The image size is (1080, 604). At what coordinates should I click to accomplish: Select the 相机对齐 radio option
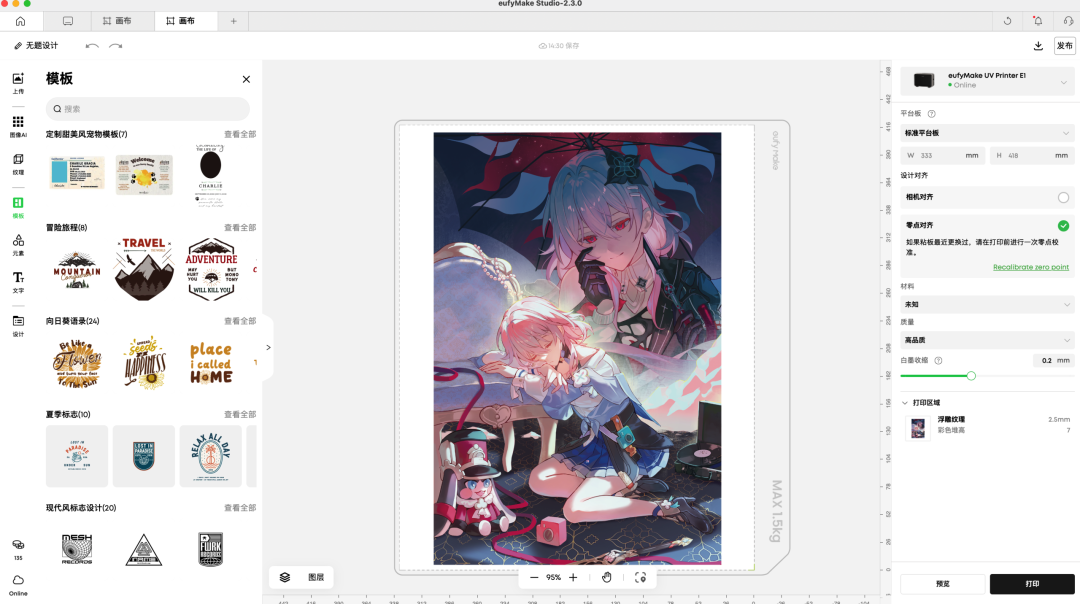coord(1063,198)
